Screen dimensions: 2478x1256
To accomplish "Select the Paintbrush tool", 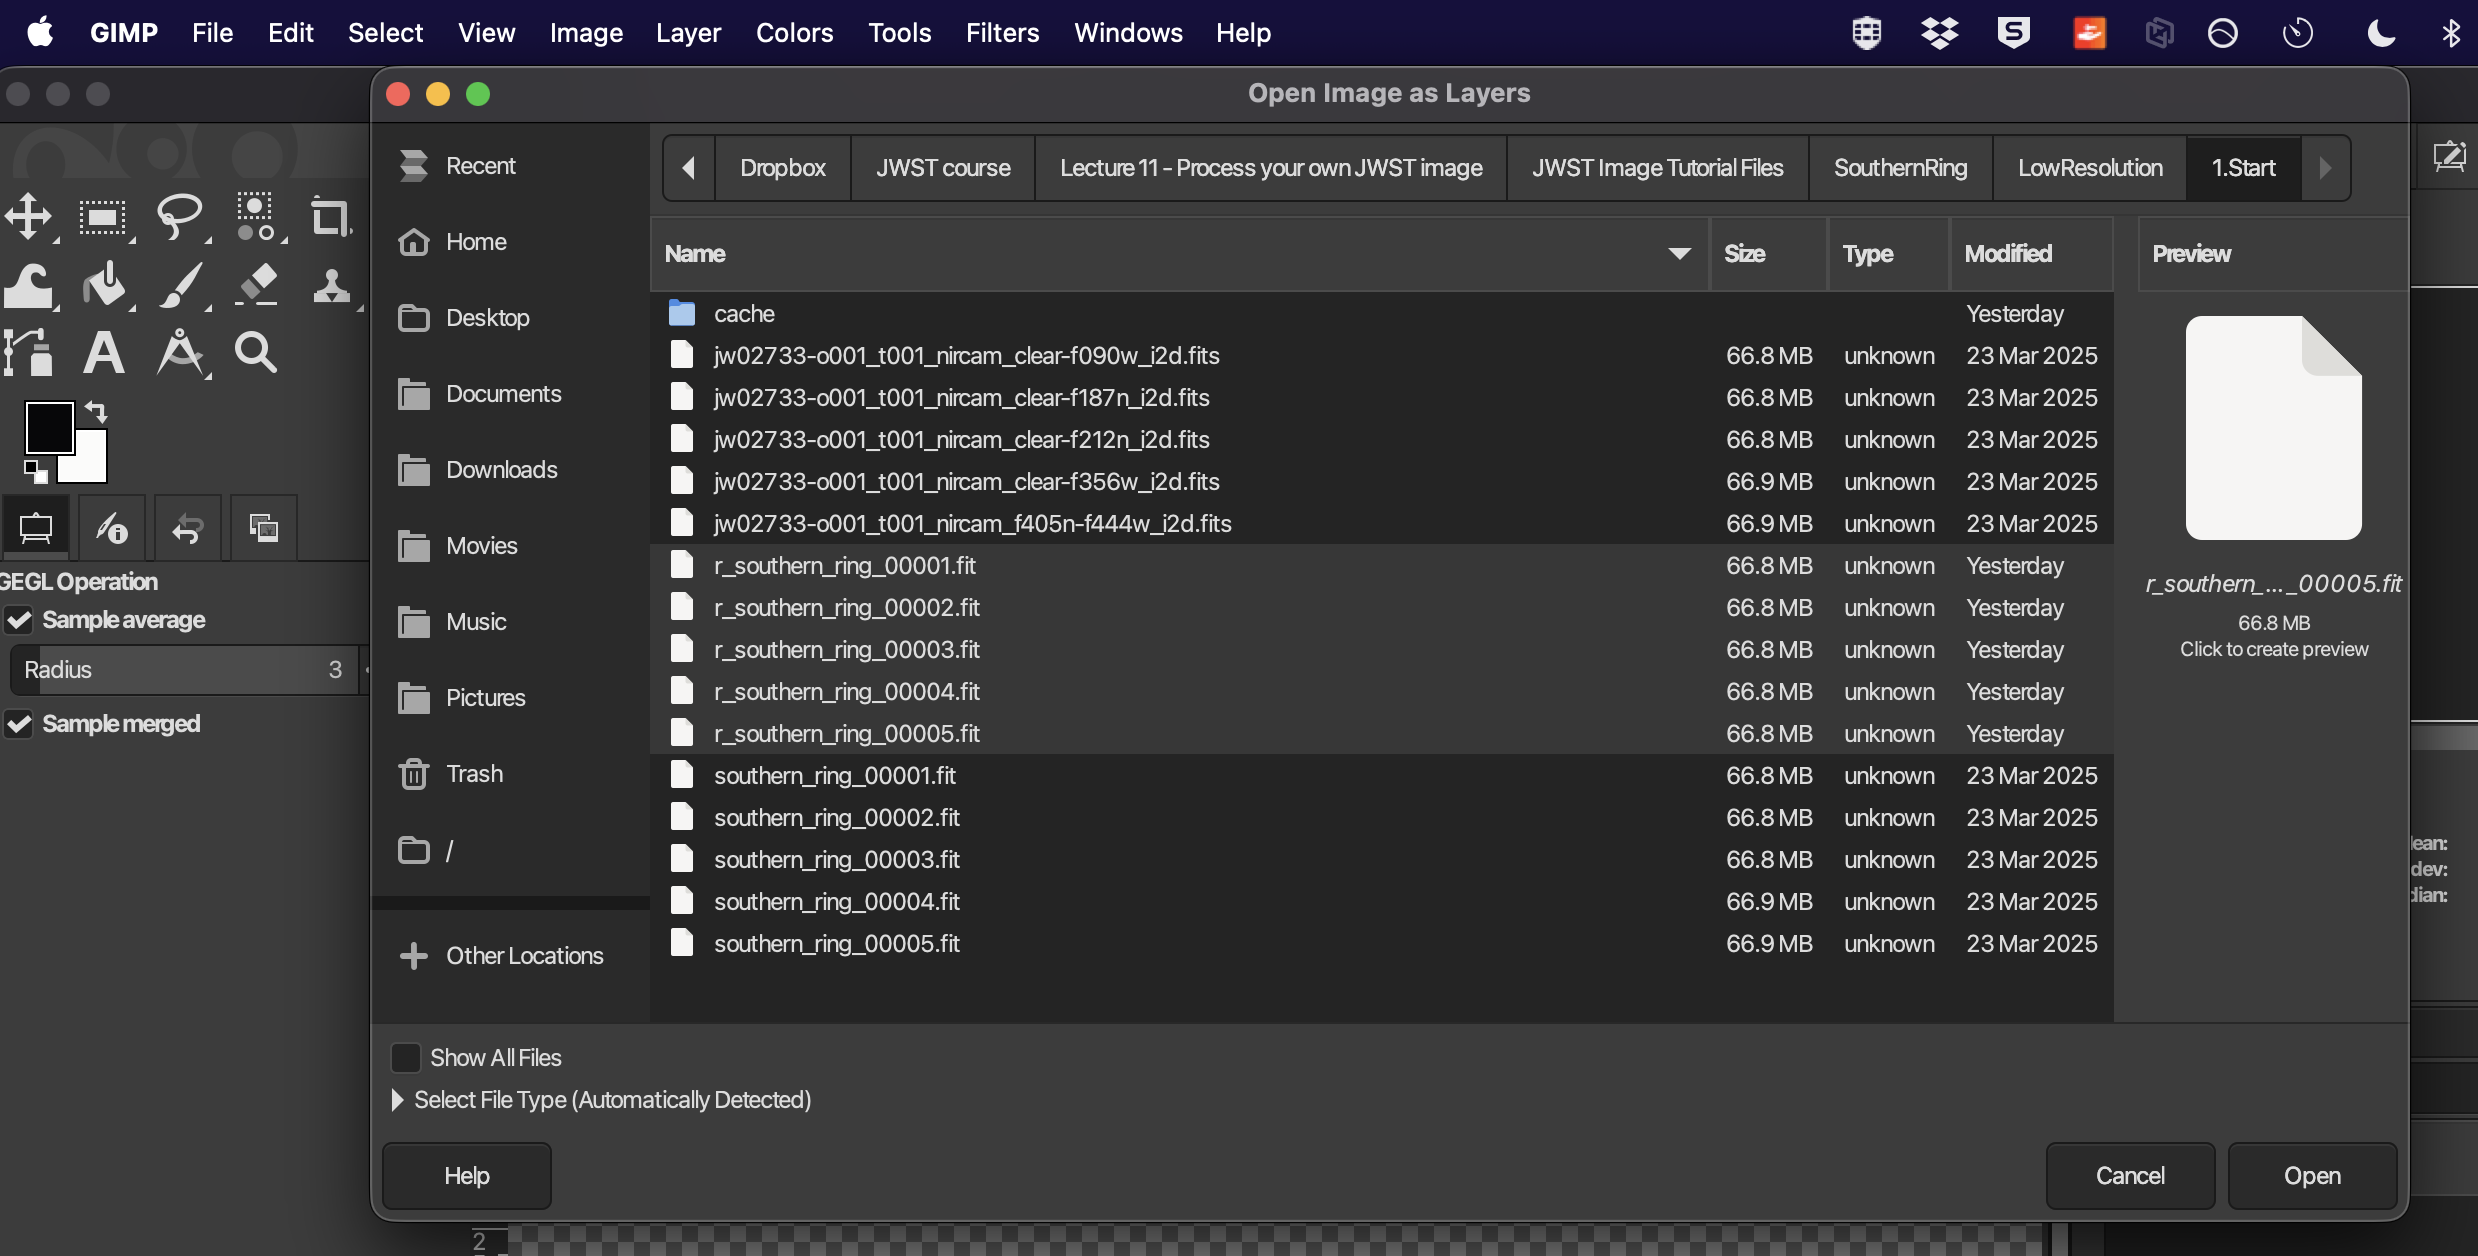I will coord(181,286).
